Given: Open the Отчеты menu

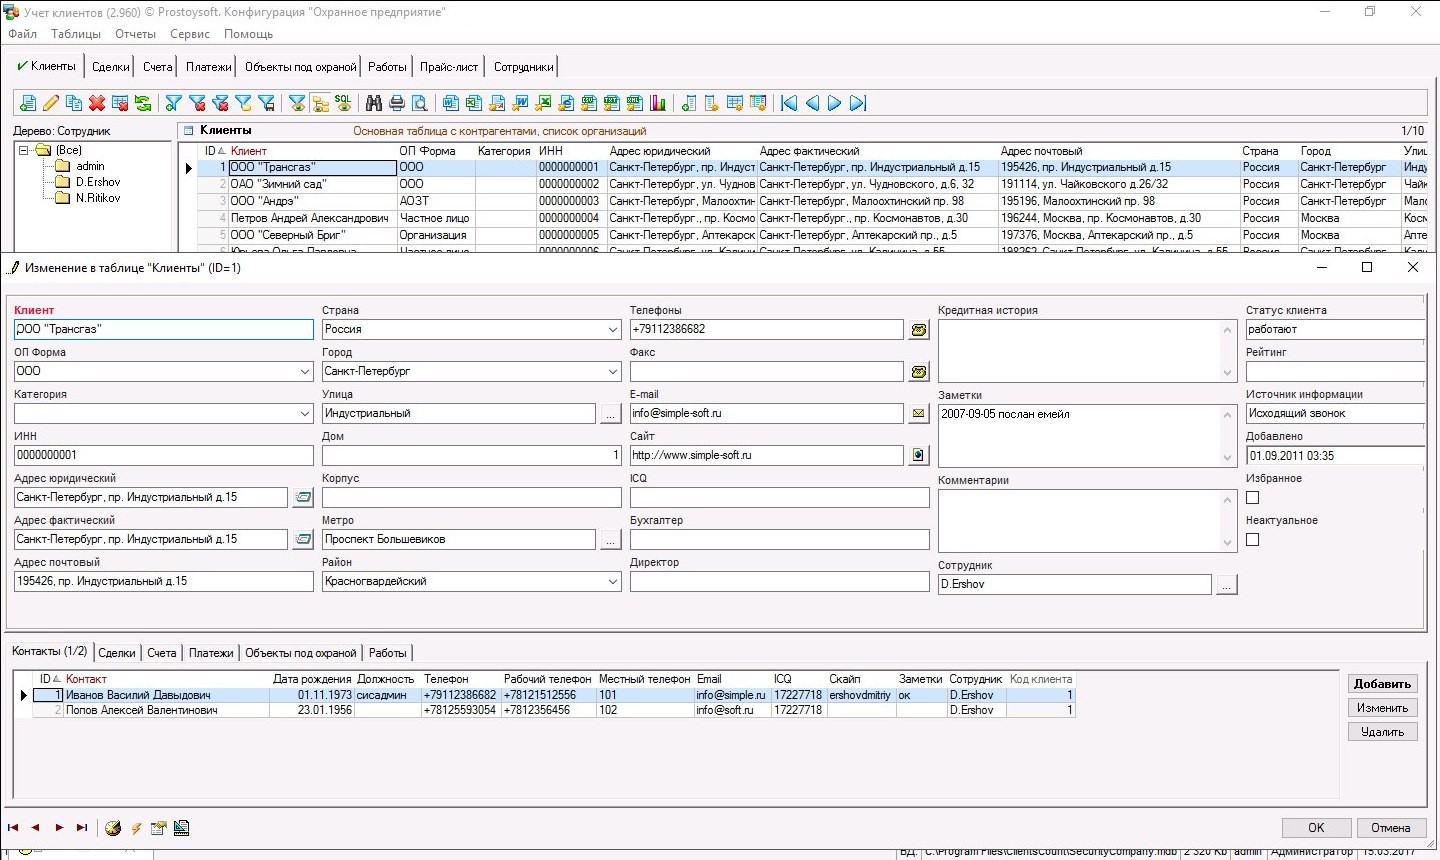Looking at the screenshot, I should [x=135, y=34].
